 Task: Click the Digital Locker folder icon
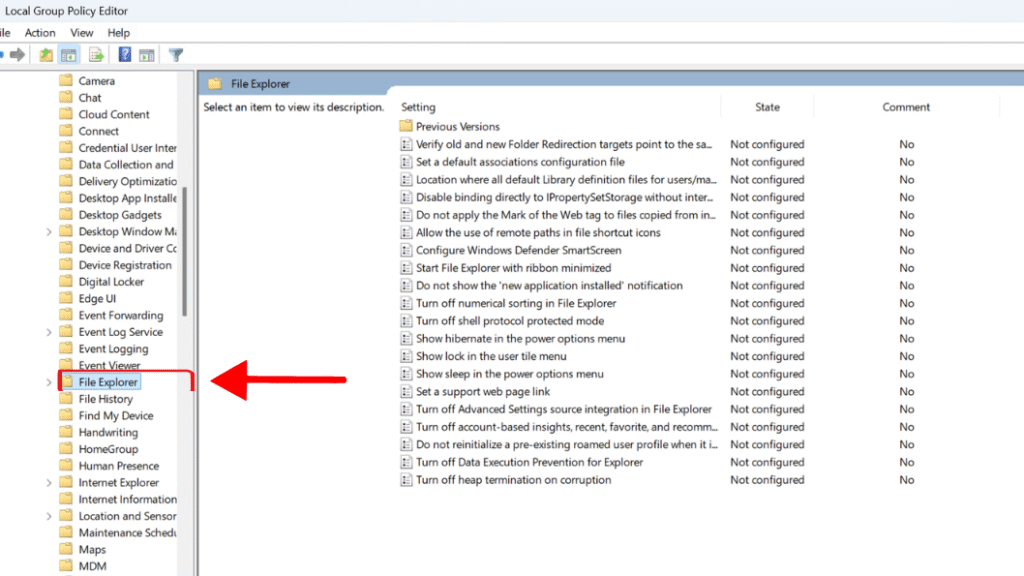(66, 281)
